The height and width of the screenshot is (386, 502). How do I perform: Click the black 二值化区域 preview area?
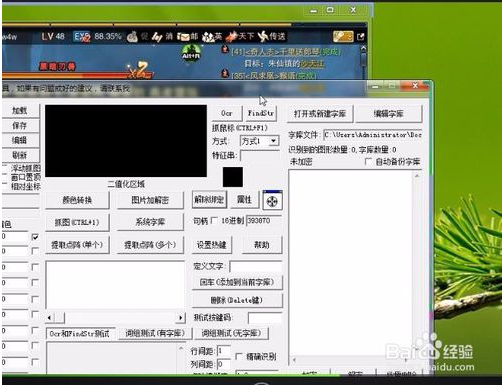point(126,141)
